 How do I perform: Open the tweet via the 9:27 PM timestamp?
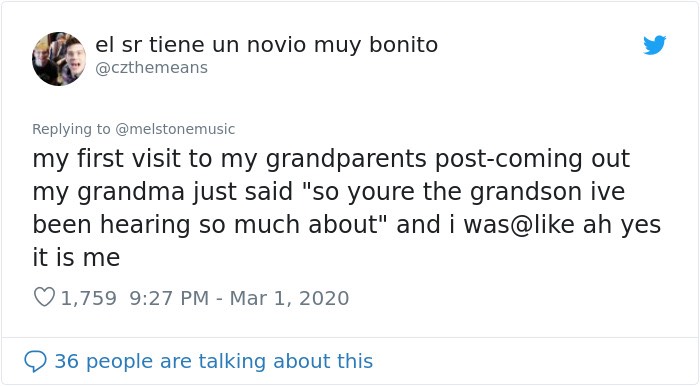point(169,298)
